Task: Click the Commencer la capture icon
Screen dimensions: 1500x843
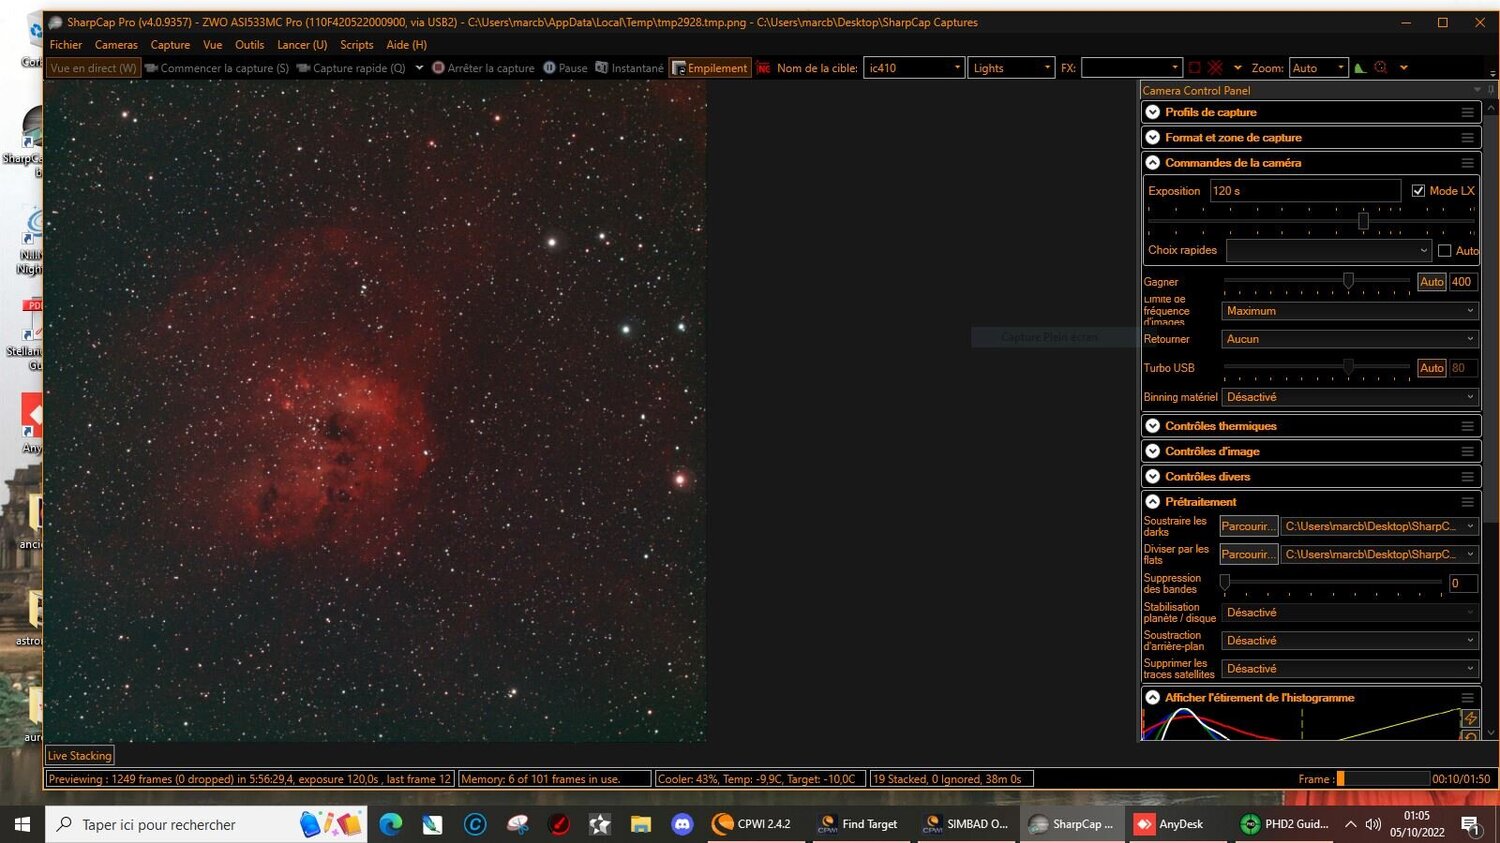Action: click(150, 67)
